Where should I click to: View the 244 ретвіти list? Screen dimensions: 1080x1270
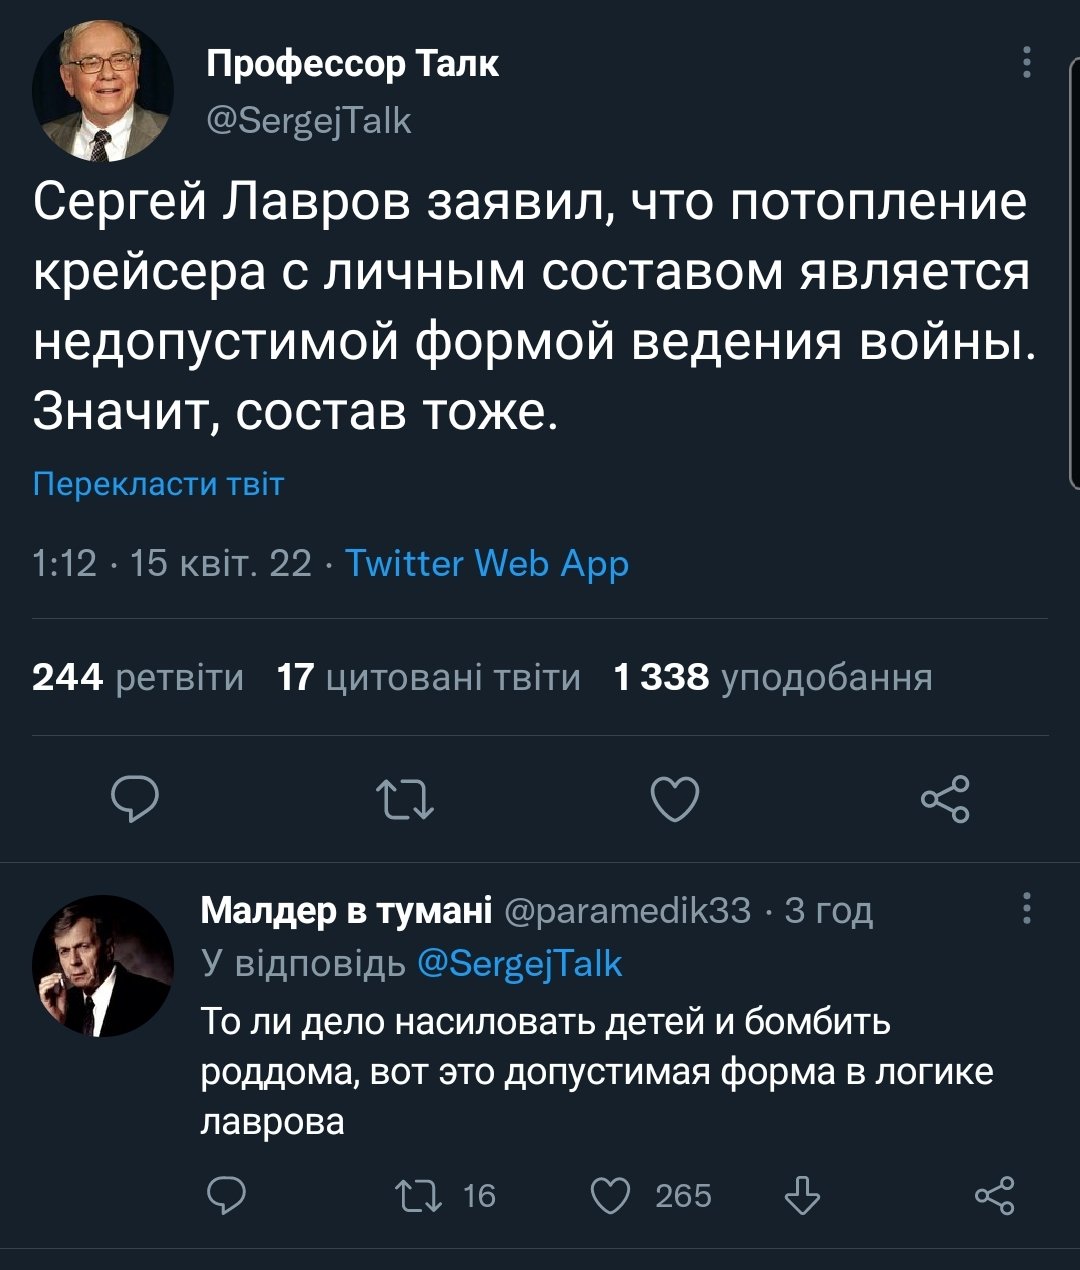tap(138, 678)
